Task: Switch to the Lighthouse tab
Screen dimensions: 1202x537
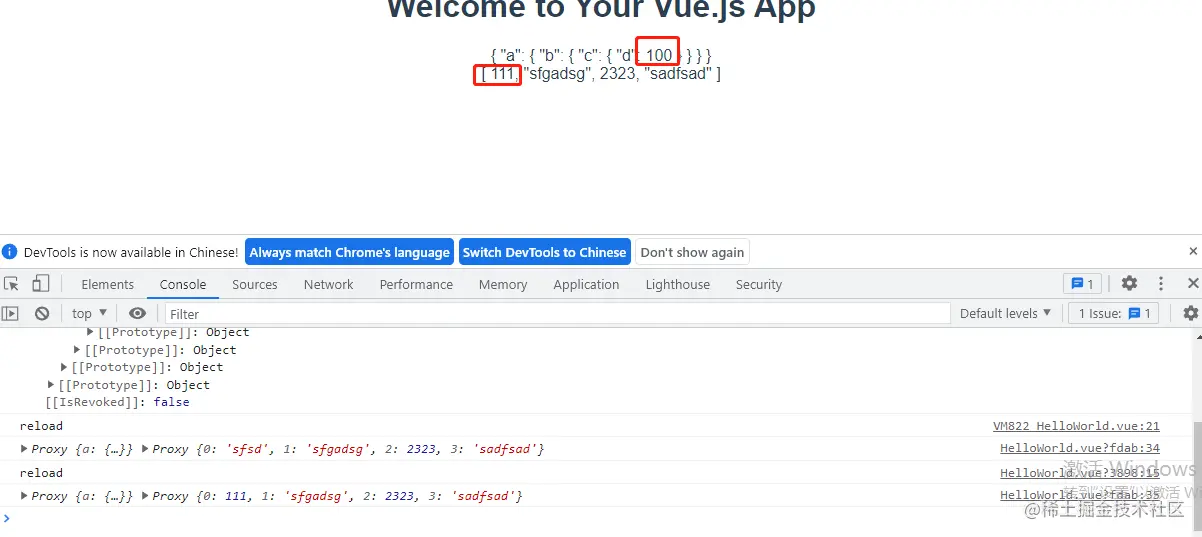Action: click(x=678, y=284)
